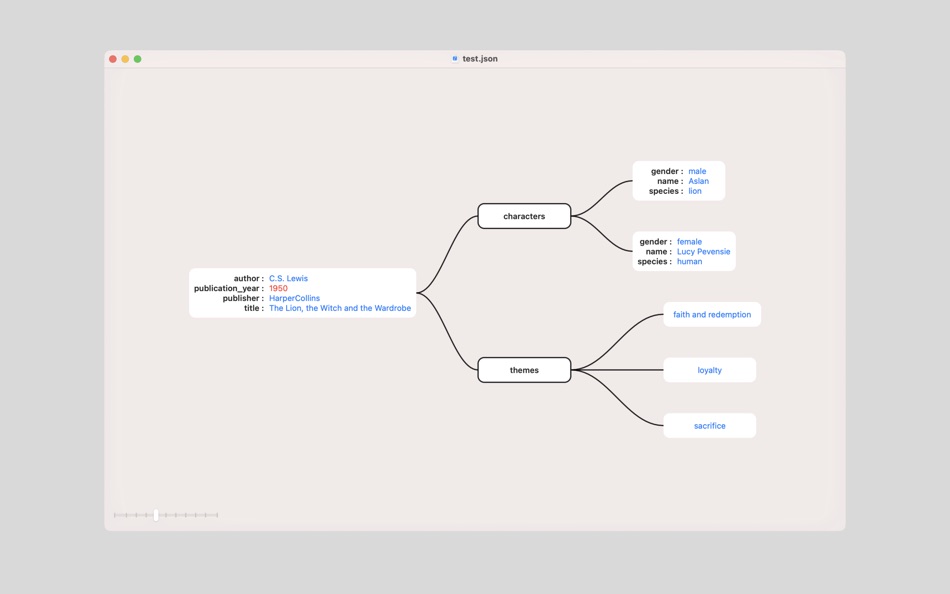The width and height of the screenshot is (950, 594).
Task: Click the "publication_year :" key label
Action: point(229,289)
